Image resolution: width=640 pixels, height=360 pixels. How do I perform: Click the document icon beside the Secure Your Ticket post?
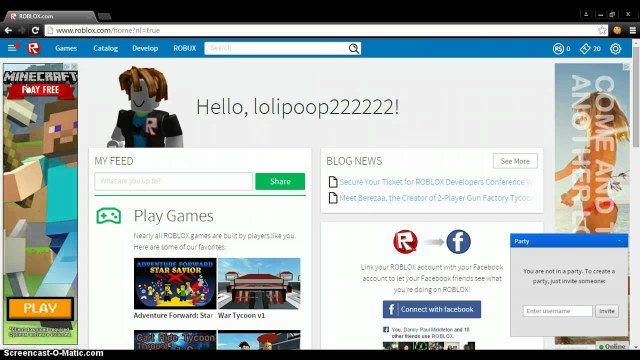pos(333,182)
